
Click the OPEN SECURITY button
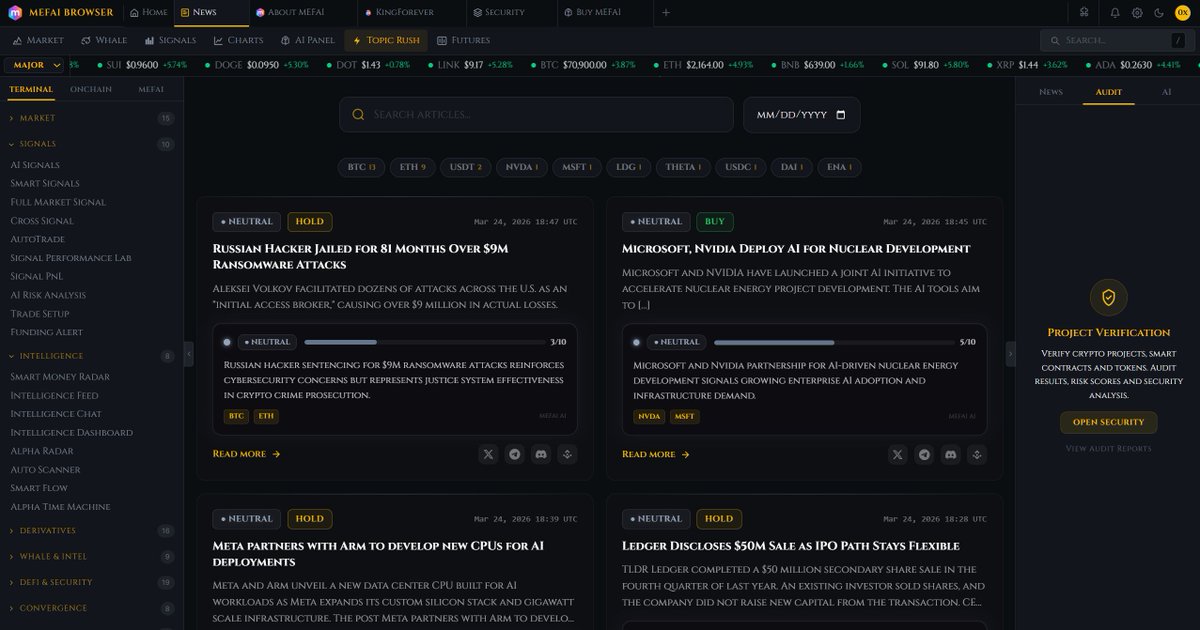[x=1108, y=422]
